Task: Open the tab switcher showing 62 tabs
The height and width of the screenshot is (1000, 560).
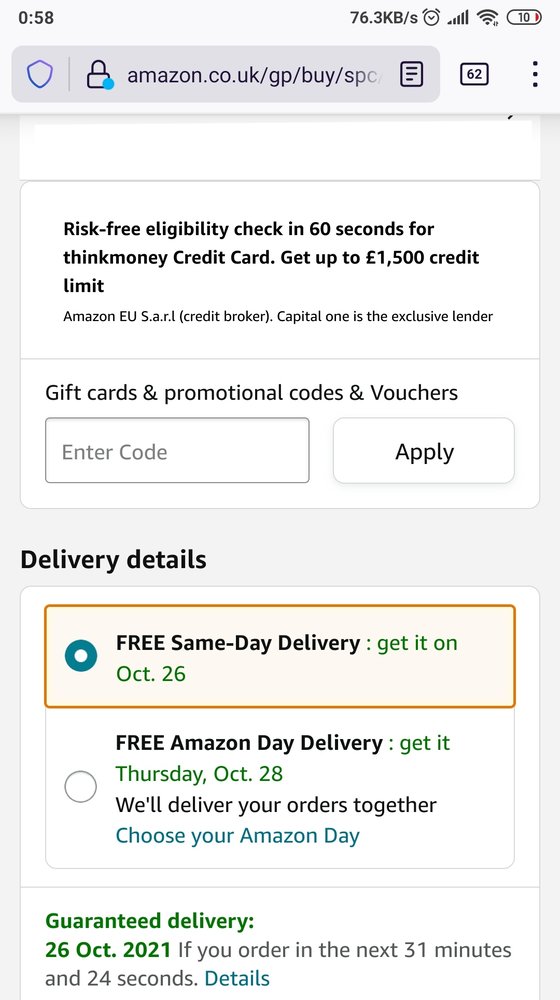Action: [474, 74]
